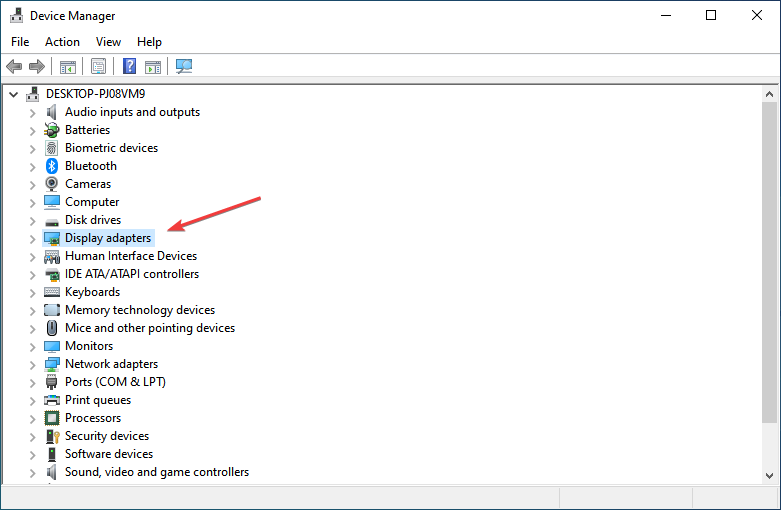
Task: Expand the Network adapters node
Action: (x=32, y=365)
